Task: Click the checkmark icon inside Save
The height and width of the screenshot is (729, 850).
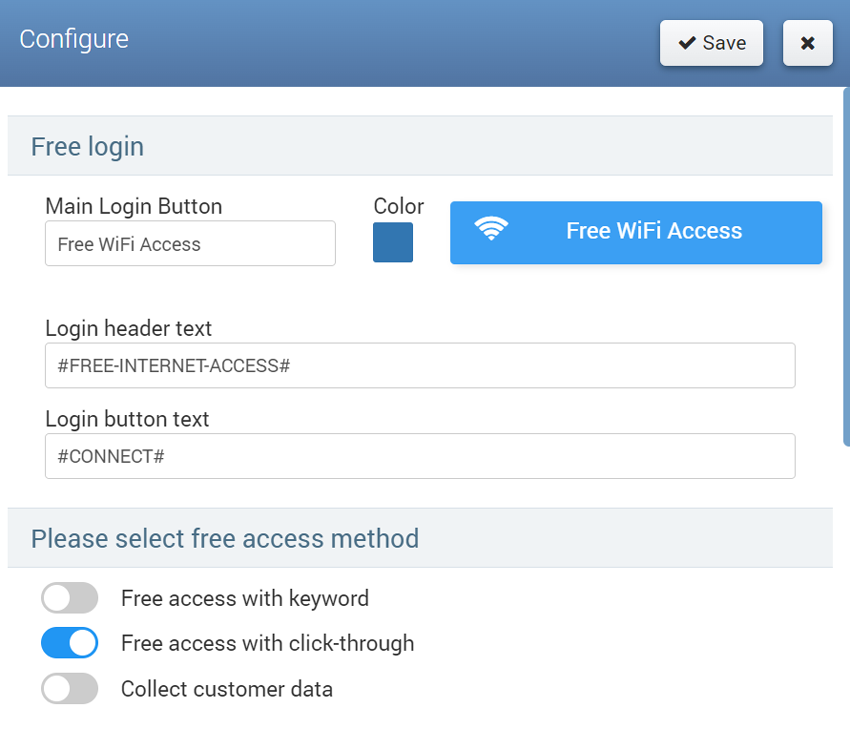Action: pos(687,43)
